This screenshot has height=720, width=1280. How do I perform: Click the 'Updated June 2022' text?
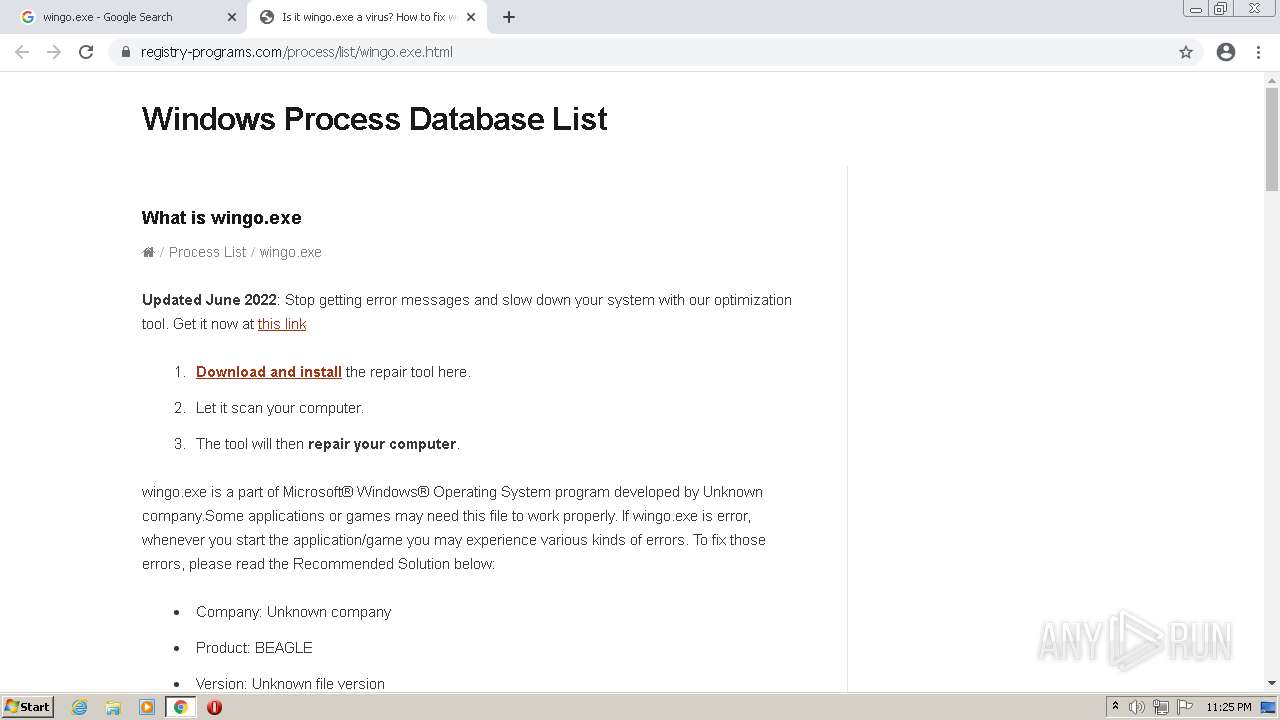click(209, 300)
